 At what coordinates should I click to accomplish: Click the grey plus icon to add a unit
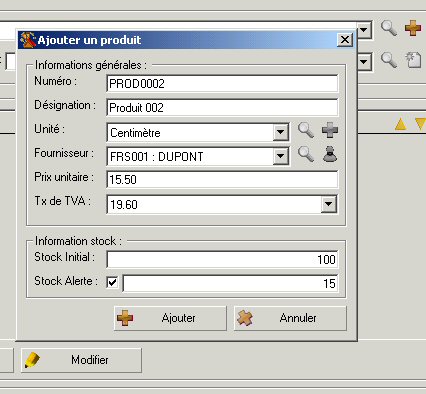coord(330,130)
